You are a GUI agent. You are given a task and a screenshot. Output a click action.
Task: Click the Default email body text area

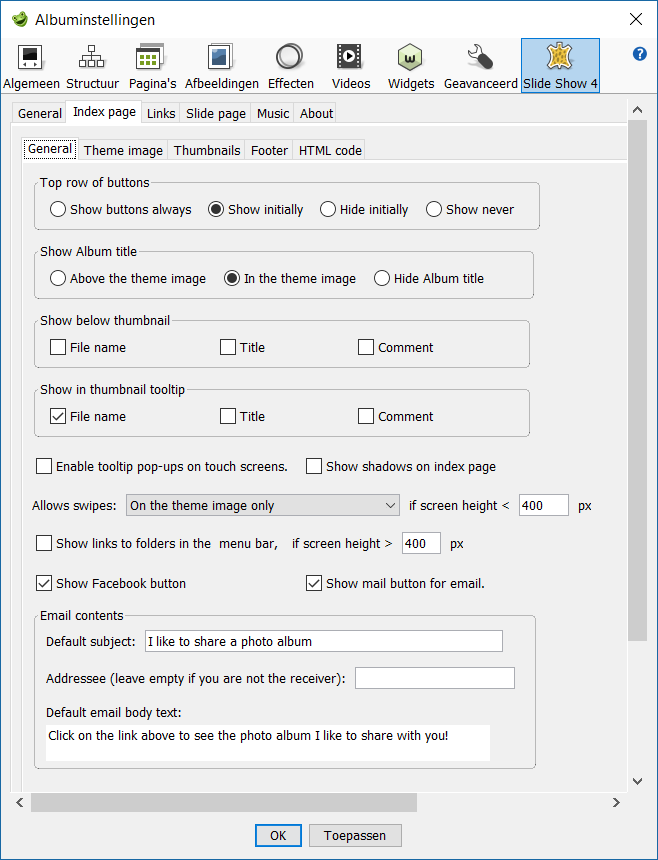point(268,743)
